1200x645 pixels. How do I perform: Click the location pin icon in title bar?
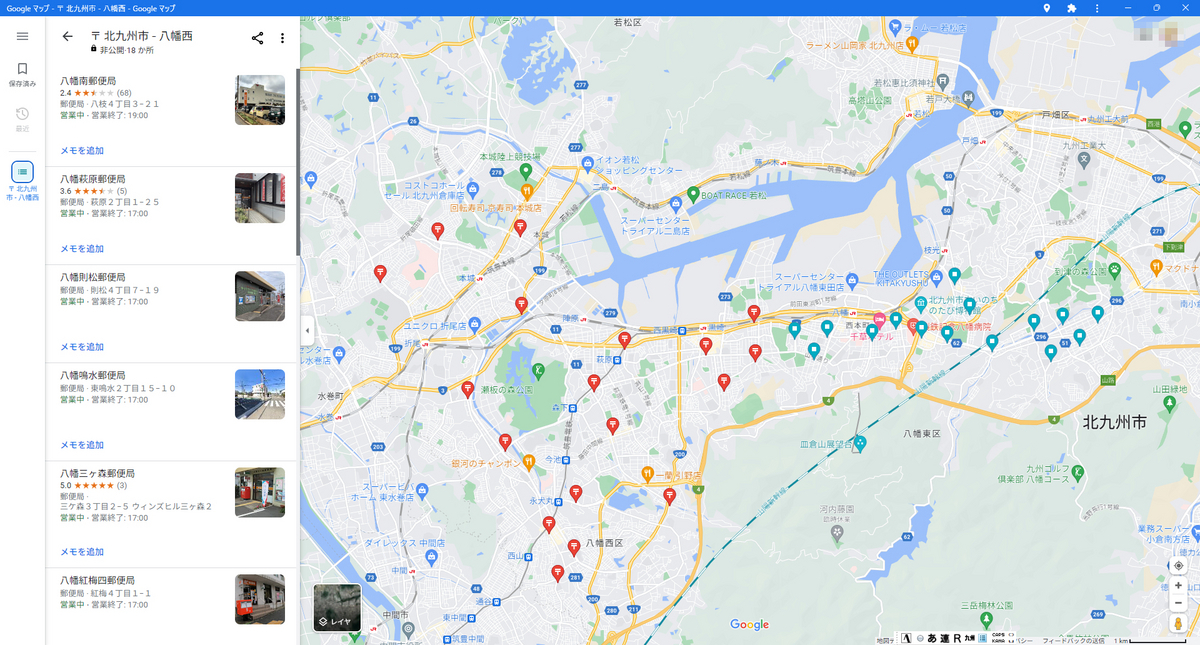(1047, 8)
